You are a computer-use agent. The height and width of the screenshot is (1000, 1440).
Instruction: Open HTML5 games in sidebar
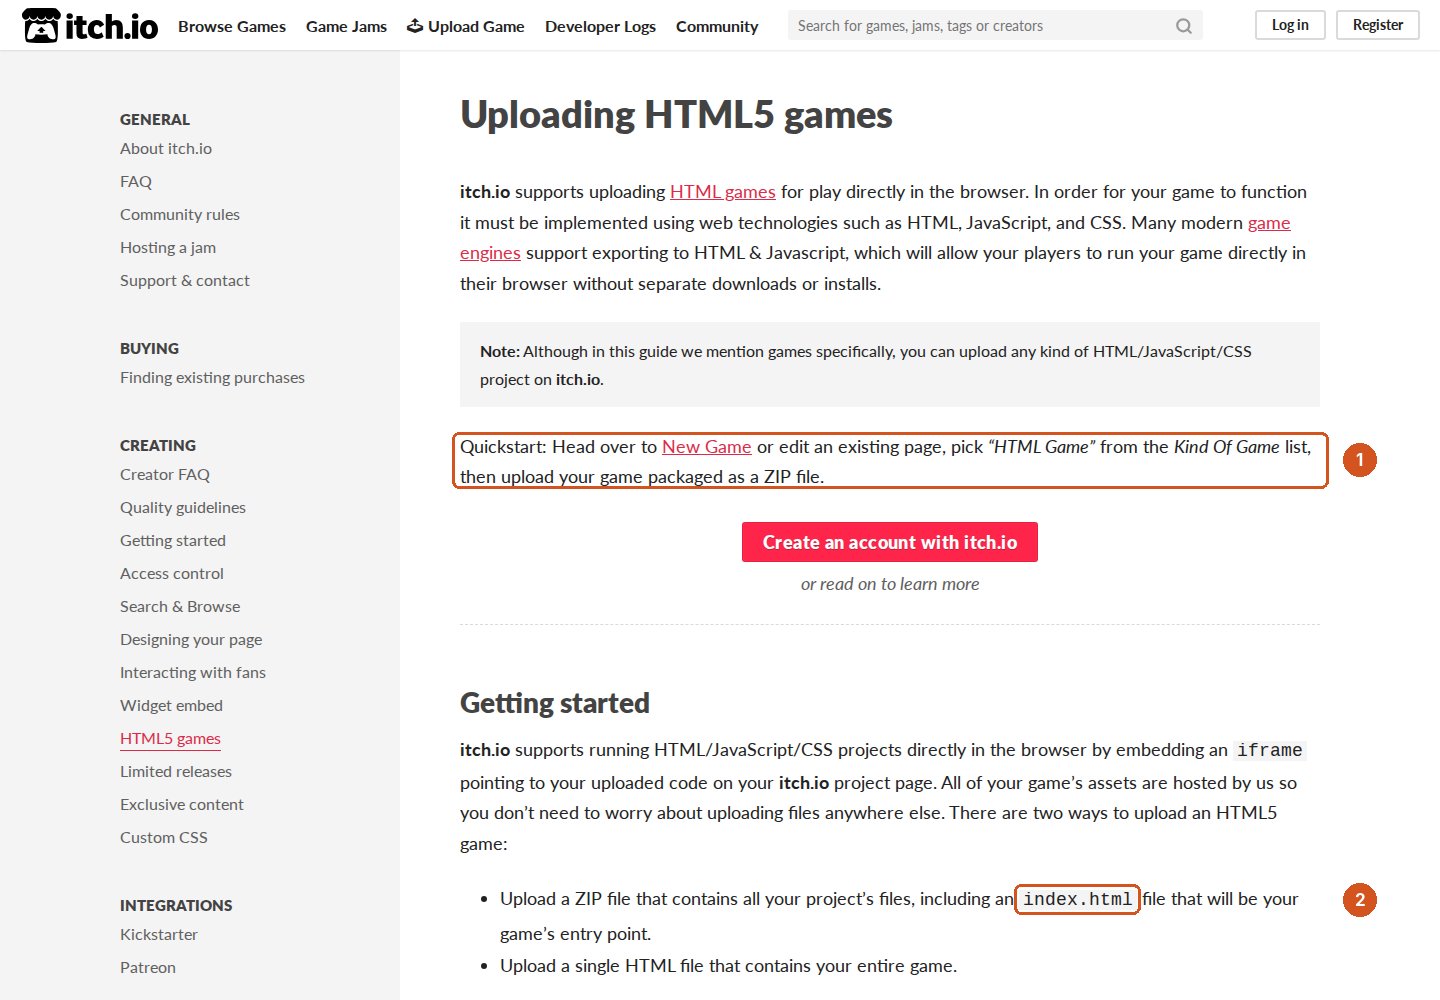point(170,738)
